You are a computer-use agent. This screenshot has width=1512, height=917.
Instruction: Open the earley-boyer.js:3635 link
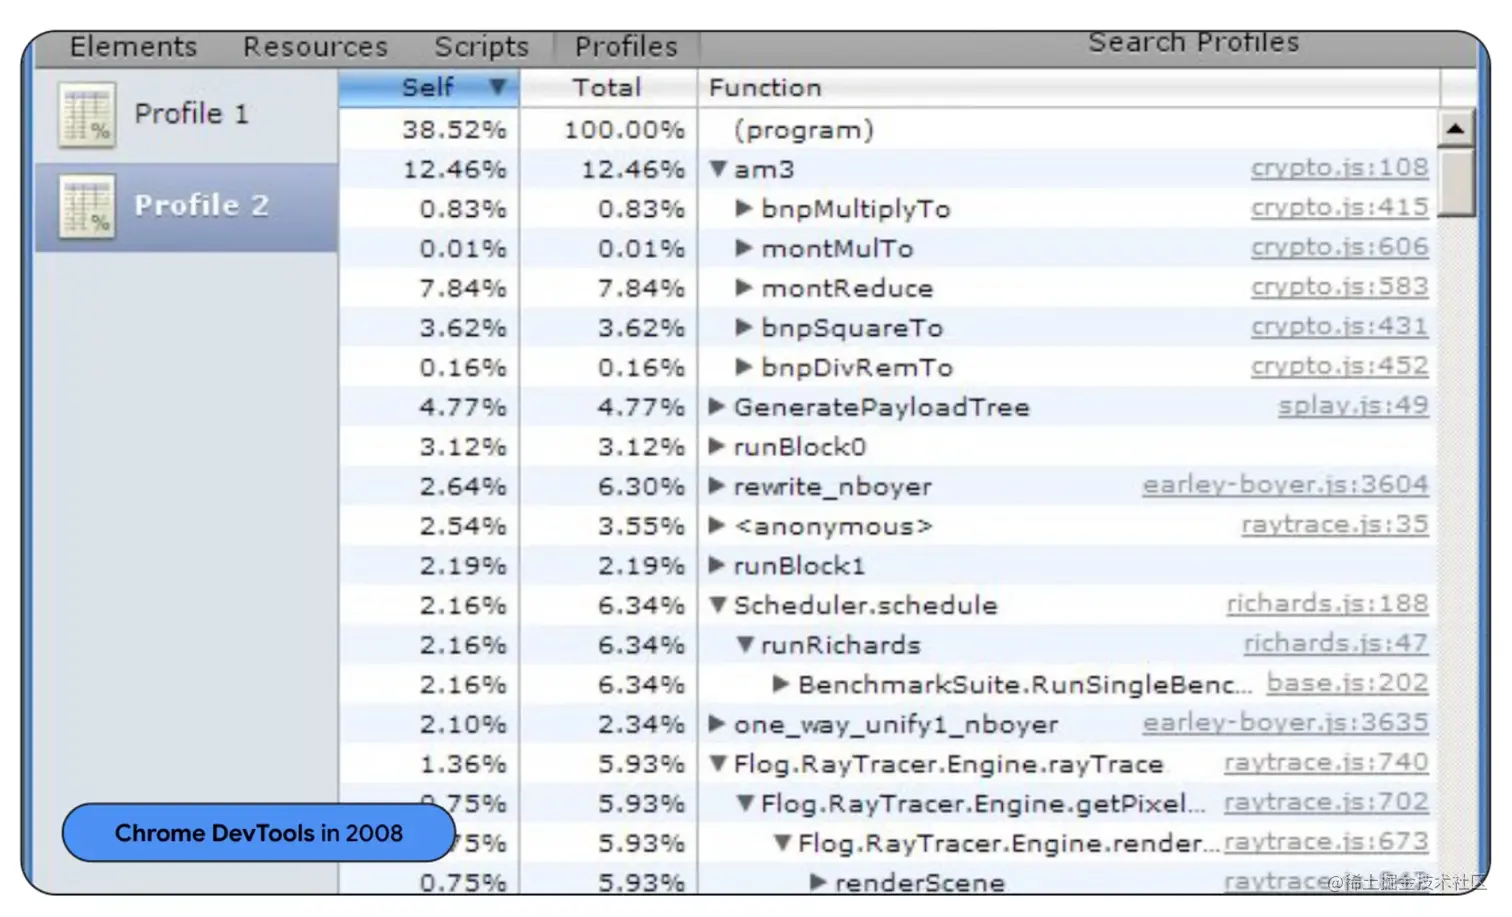[1286, 723]
